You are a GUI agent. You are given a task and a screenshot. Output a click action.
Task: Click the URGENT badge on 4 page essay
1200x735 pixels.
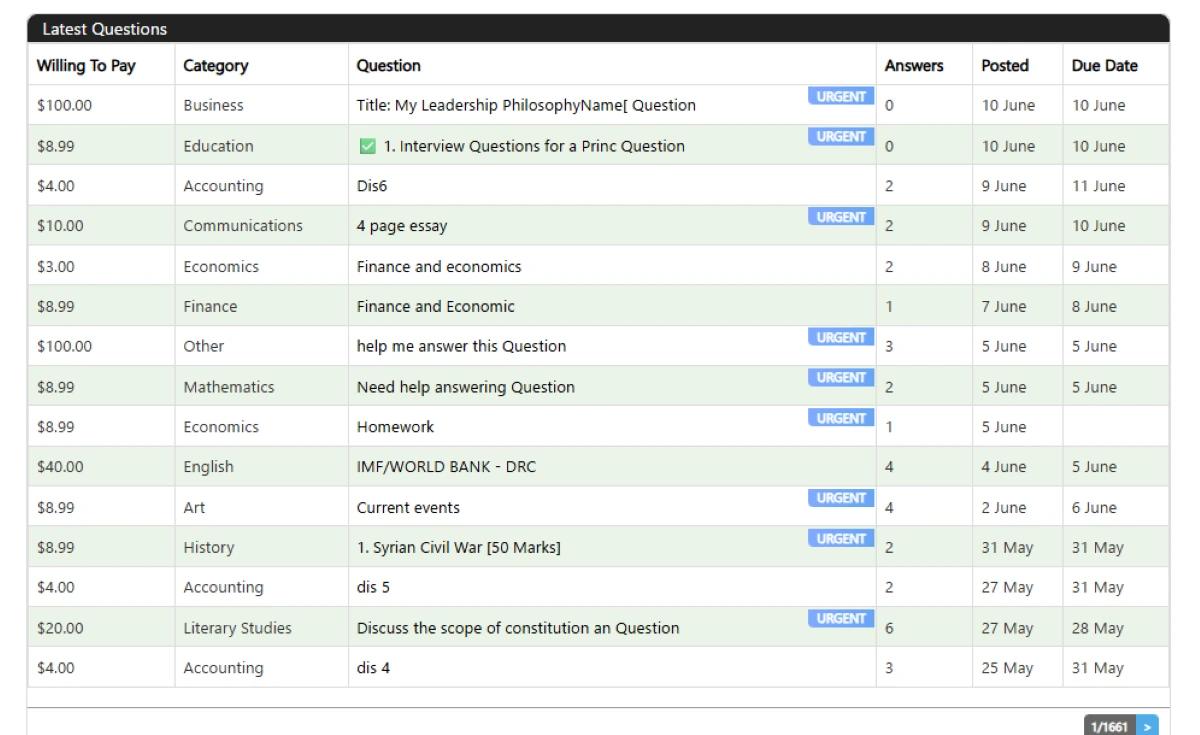coord(841,217)
